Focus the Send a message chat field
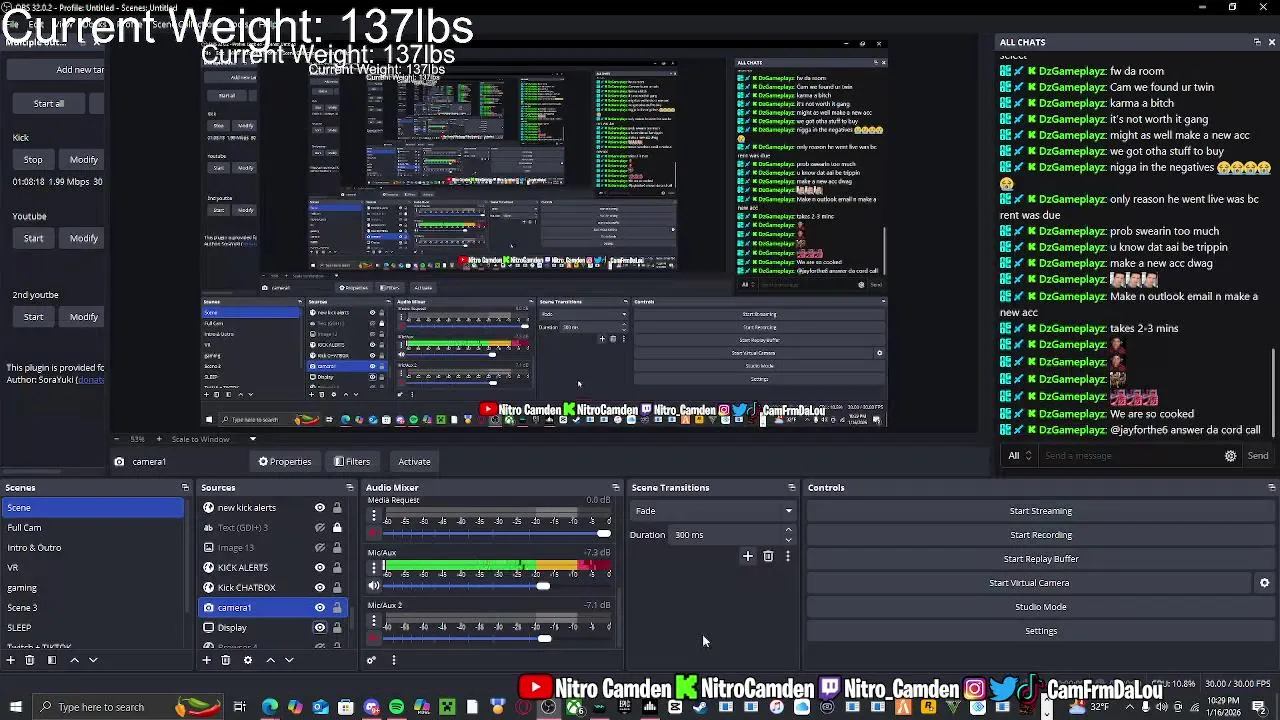The image size is (1280, 720). click(1128, 456)
